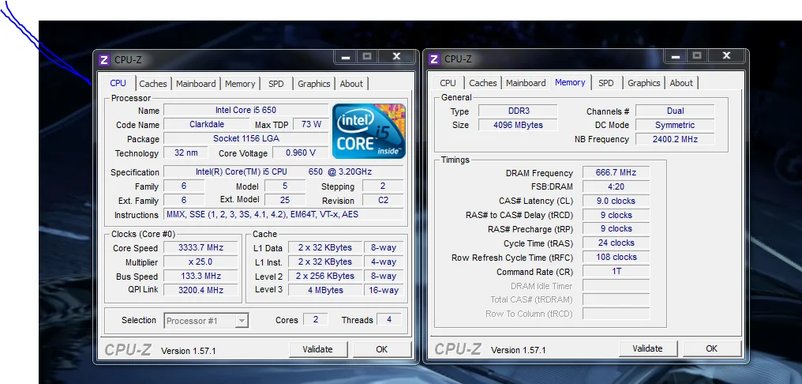The image size is (802, 384).
Task: Click the L1 Inst. 4-way value
Action: 384,262
